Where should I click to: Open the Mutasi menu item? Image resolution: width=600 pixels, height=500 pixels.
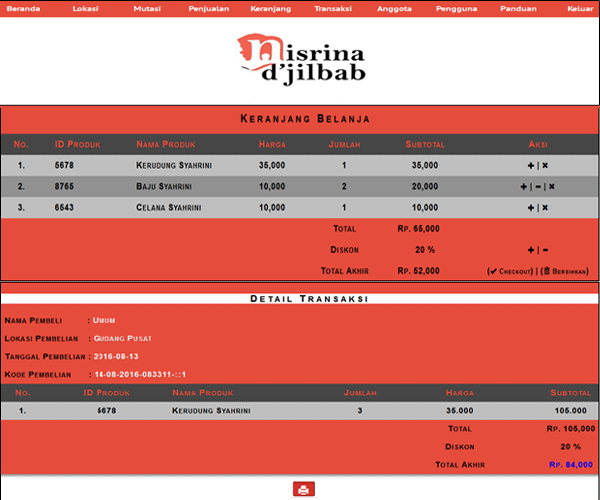(147, 8)
